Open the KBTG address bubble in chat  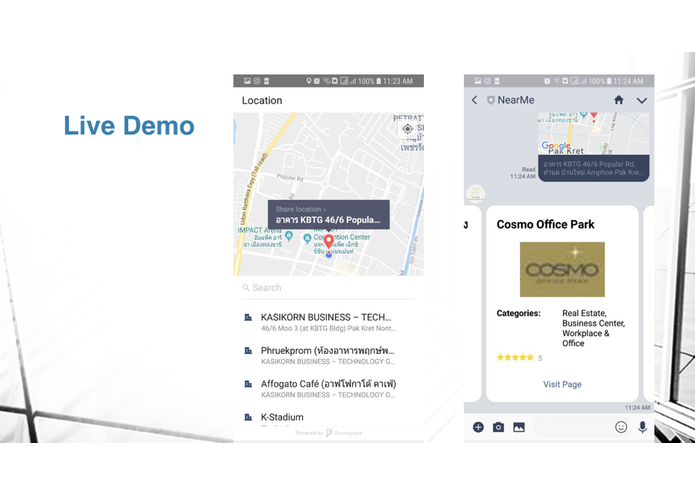pos(593,168)
